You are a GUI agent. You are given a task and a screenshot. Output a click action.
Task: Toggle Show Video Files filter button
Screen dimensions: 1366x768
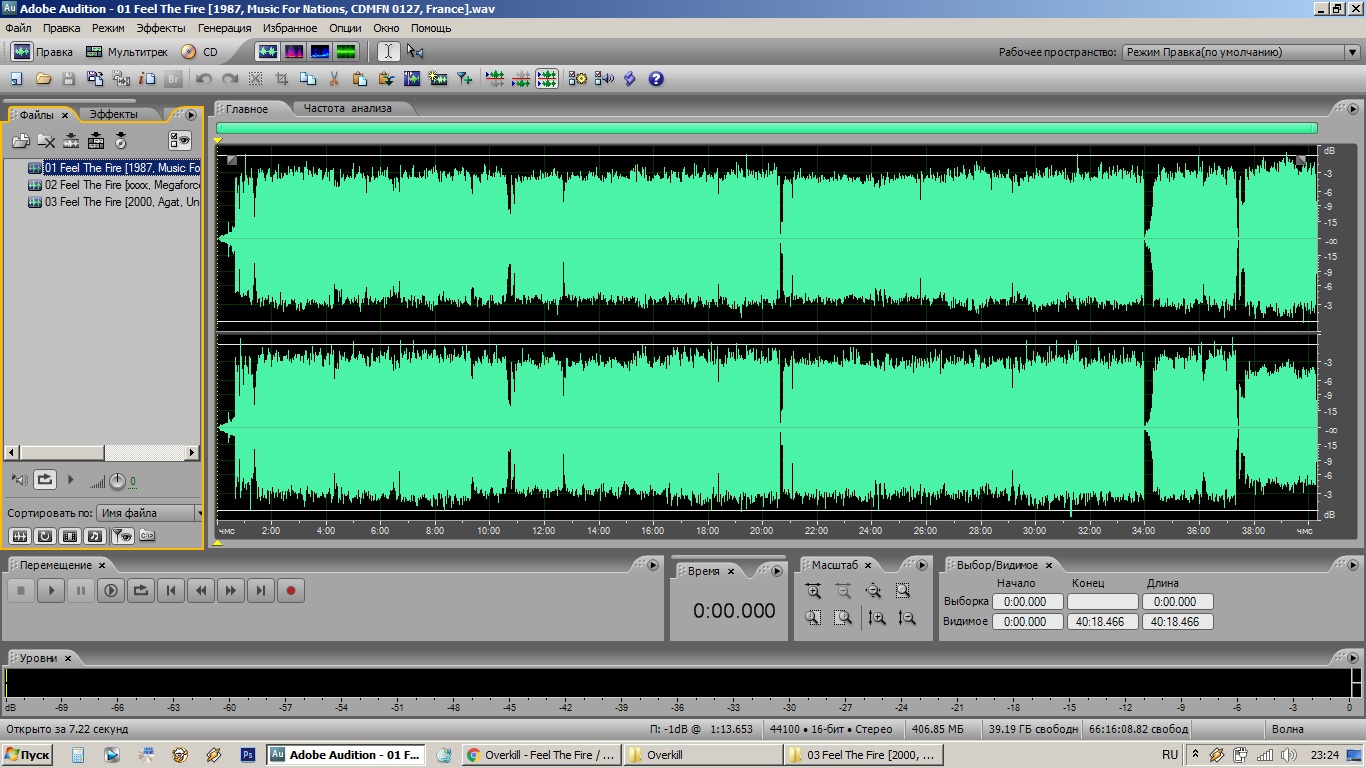[70, 536]
